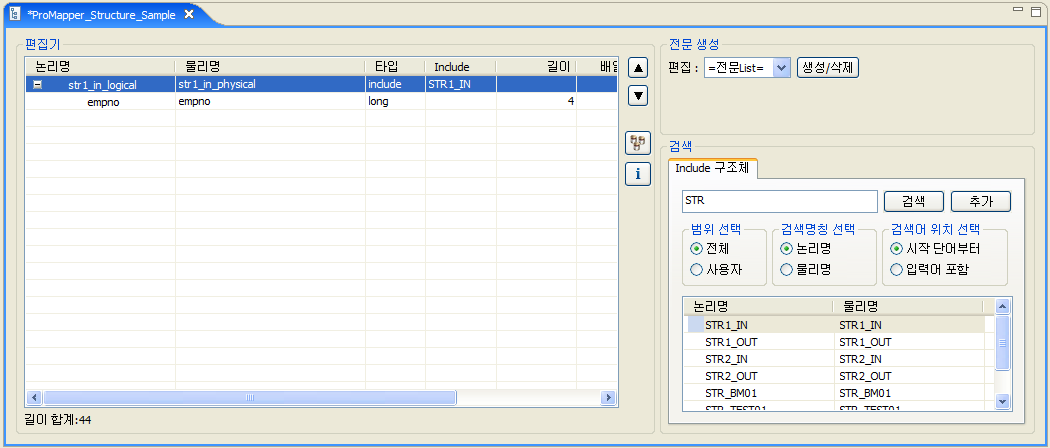Click STR1_OUT physical name in results

pos(865,342)
